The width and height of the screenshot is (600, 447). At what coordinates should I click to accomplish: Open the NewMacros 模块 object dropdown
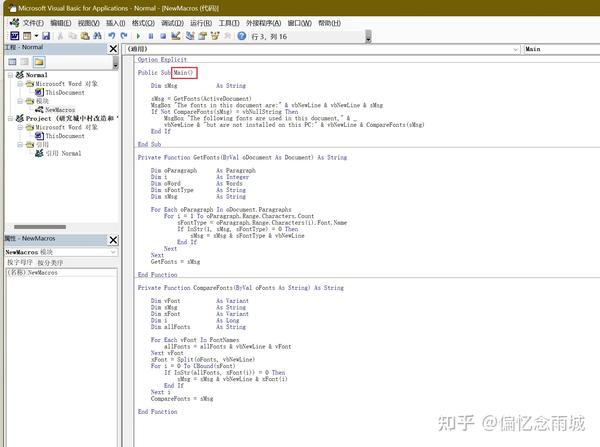[113, 252]
